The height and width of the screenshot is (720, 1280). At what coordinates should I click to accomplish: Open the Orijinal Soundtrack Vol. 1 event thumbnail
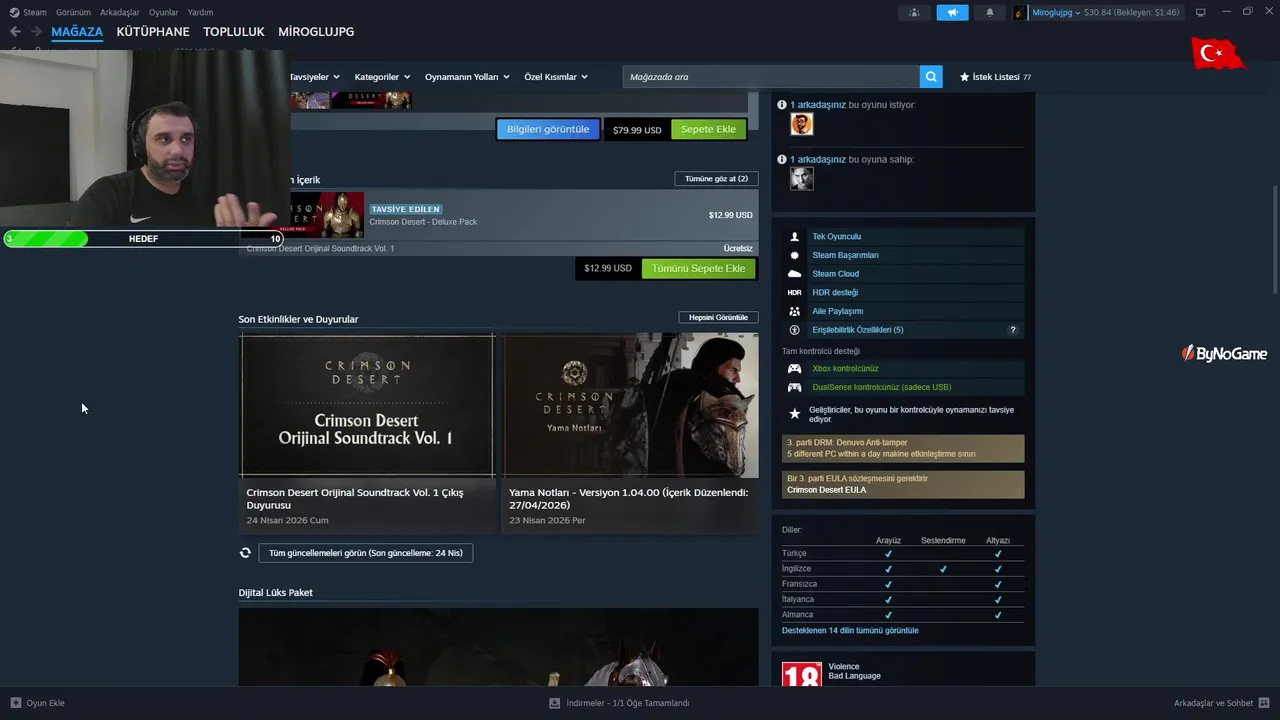(367, 406)
